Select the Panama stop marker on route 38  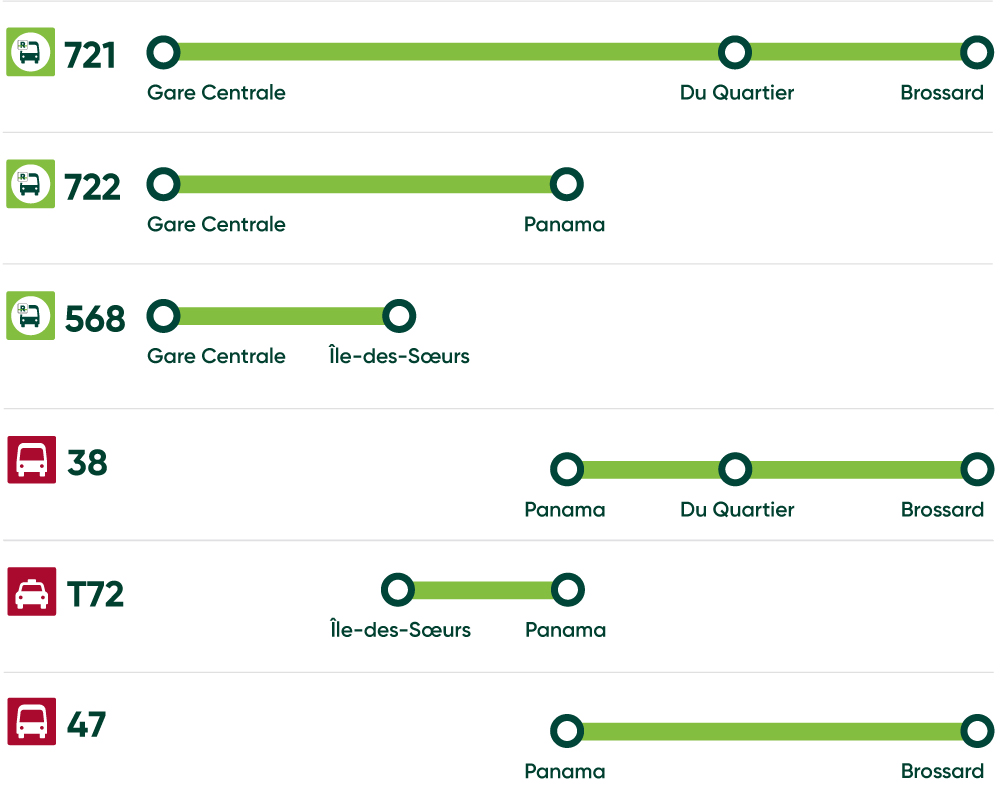[x=567, y=469]
